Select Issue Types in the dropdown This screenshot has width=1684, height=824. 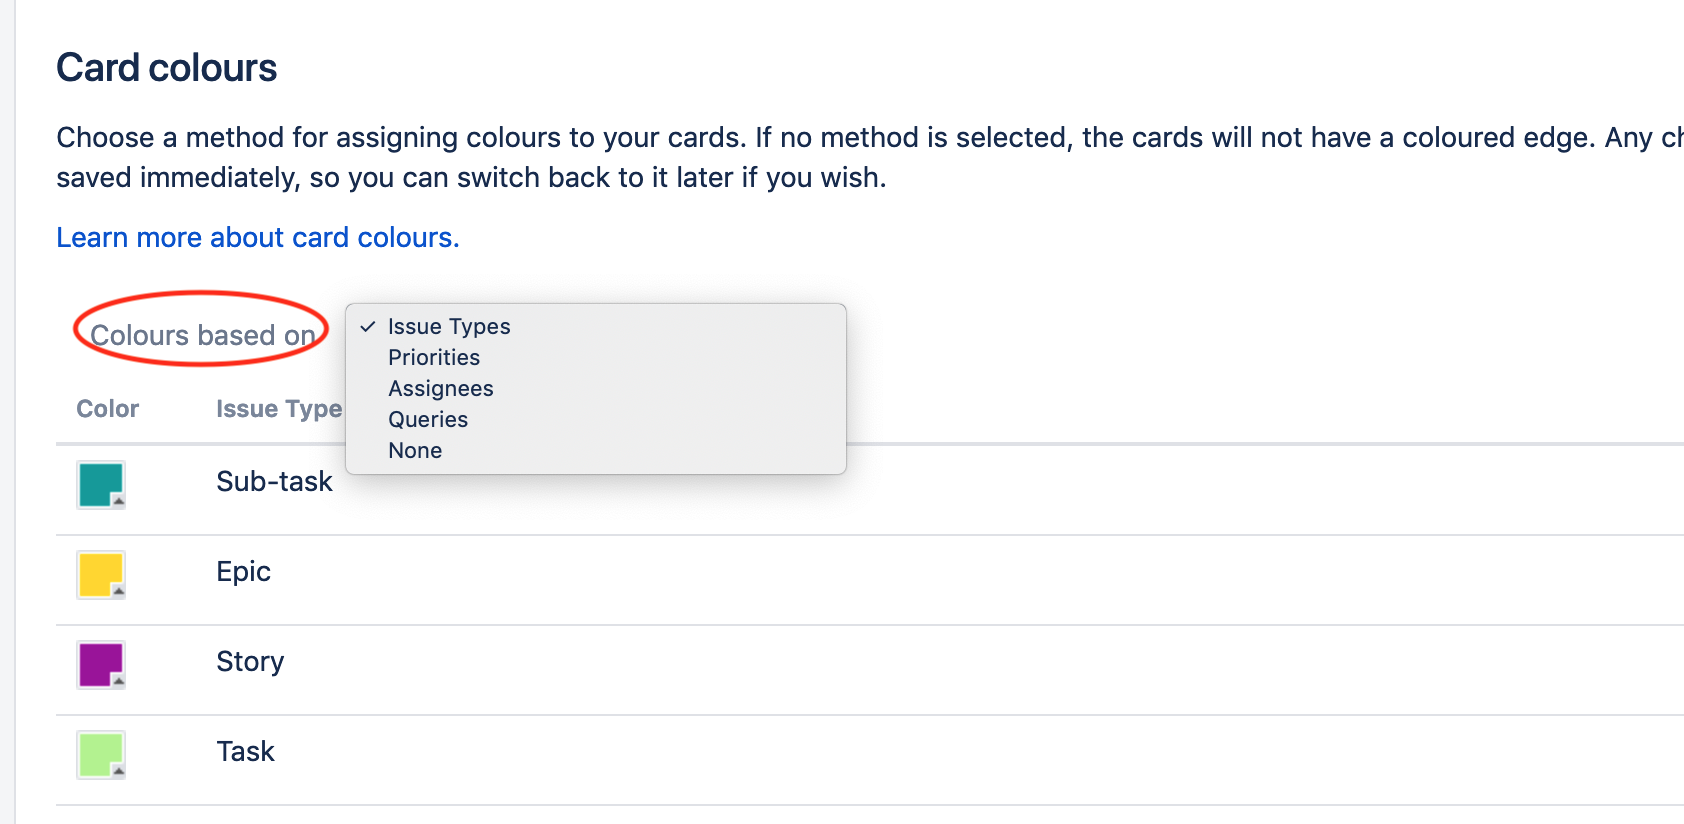[x=450, y=326]
